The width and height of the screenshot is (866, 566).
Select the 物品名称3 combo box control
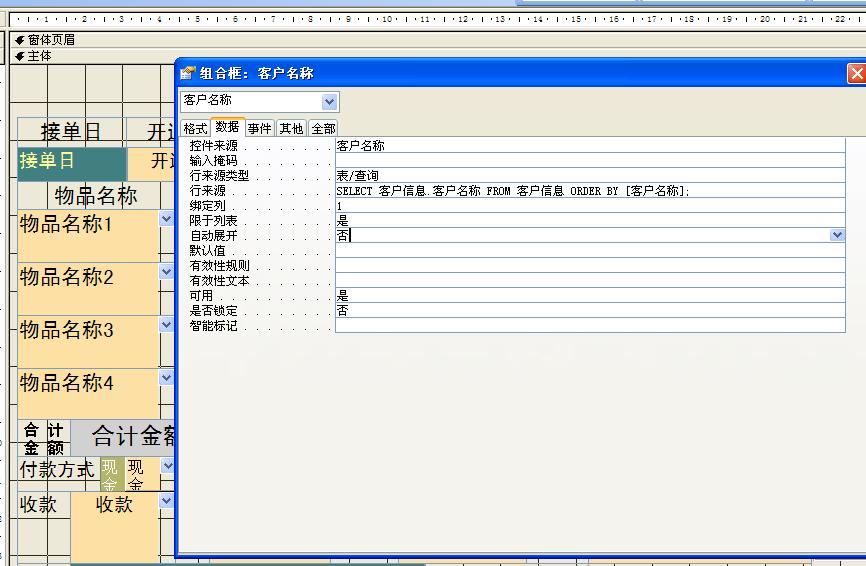pos(88,342)
